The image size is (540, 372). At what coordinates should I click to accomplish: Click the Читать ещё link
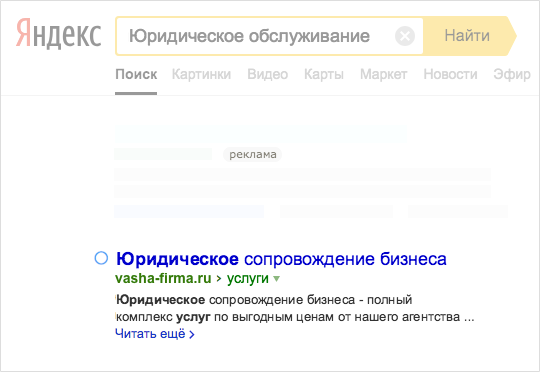coord(150,334)
